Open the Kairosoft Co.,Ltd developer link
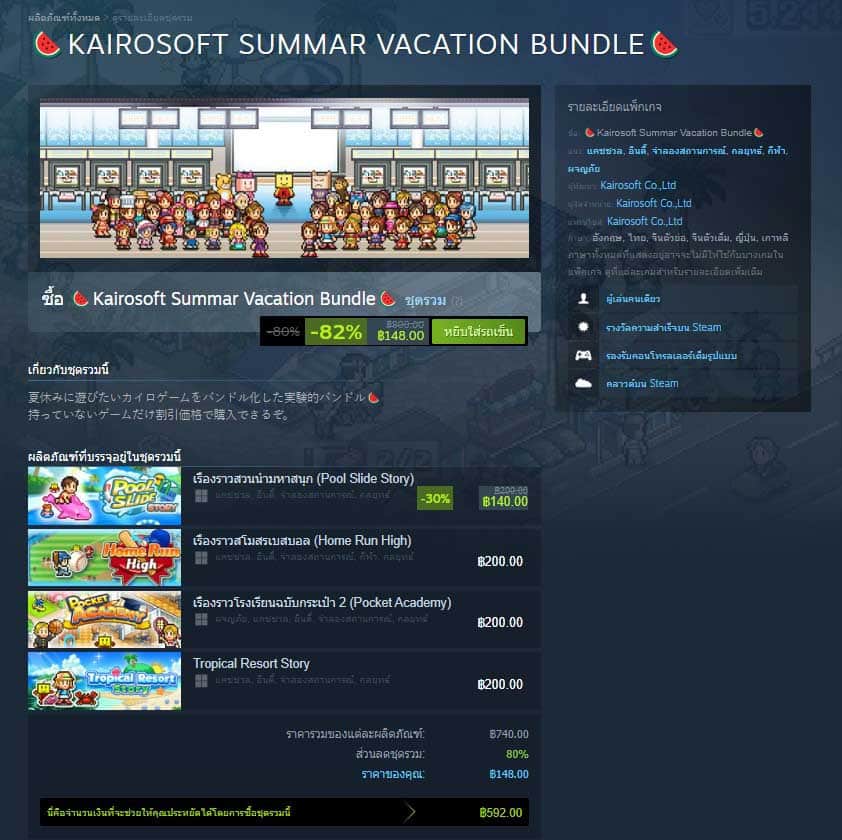The image size is (842, 840). [x=638, y=185]
